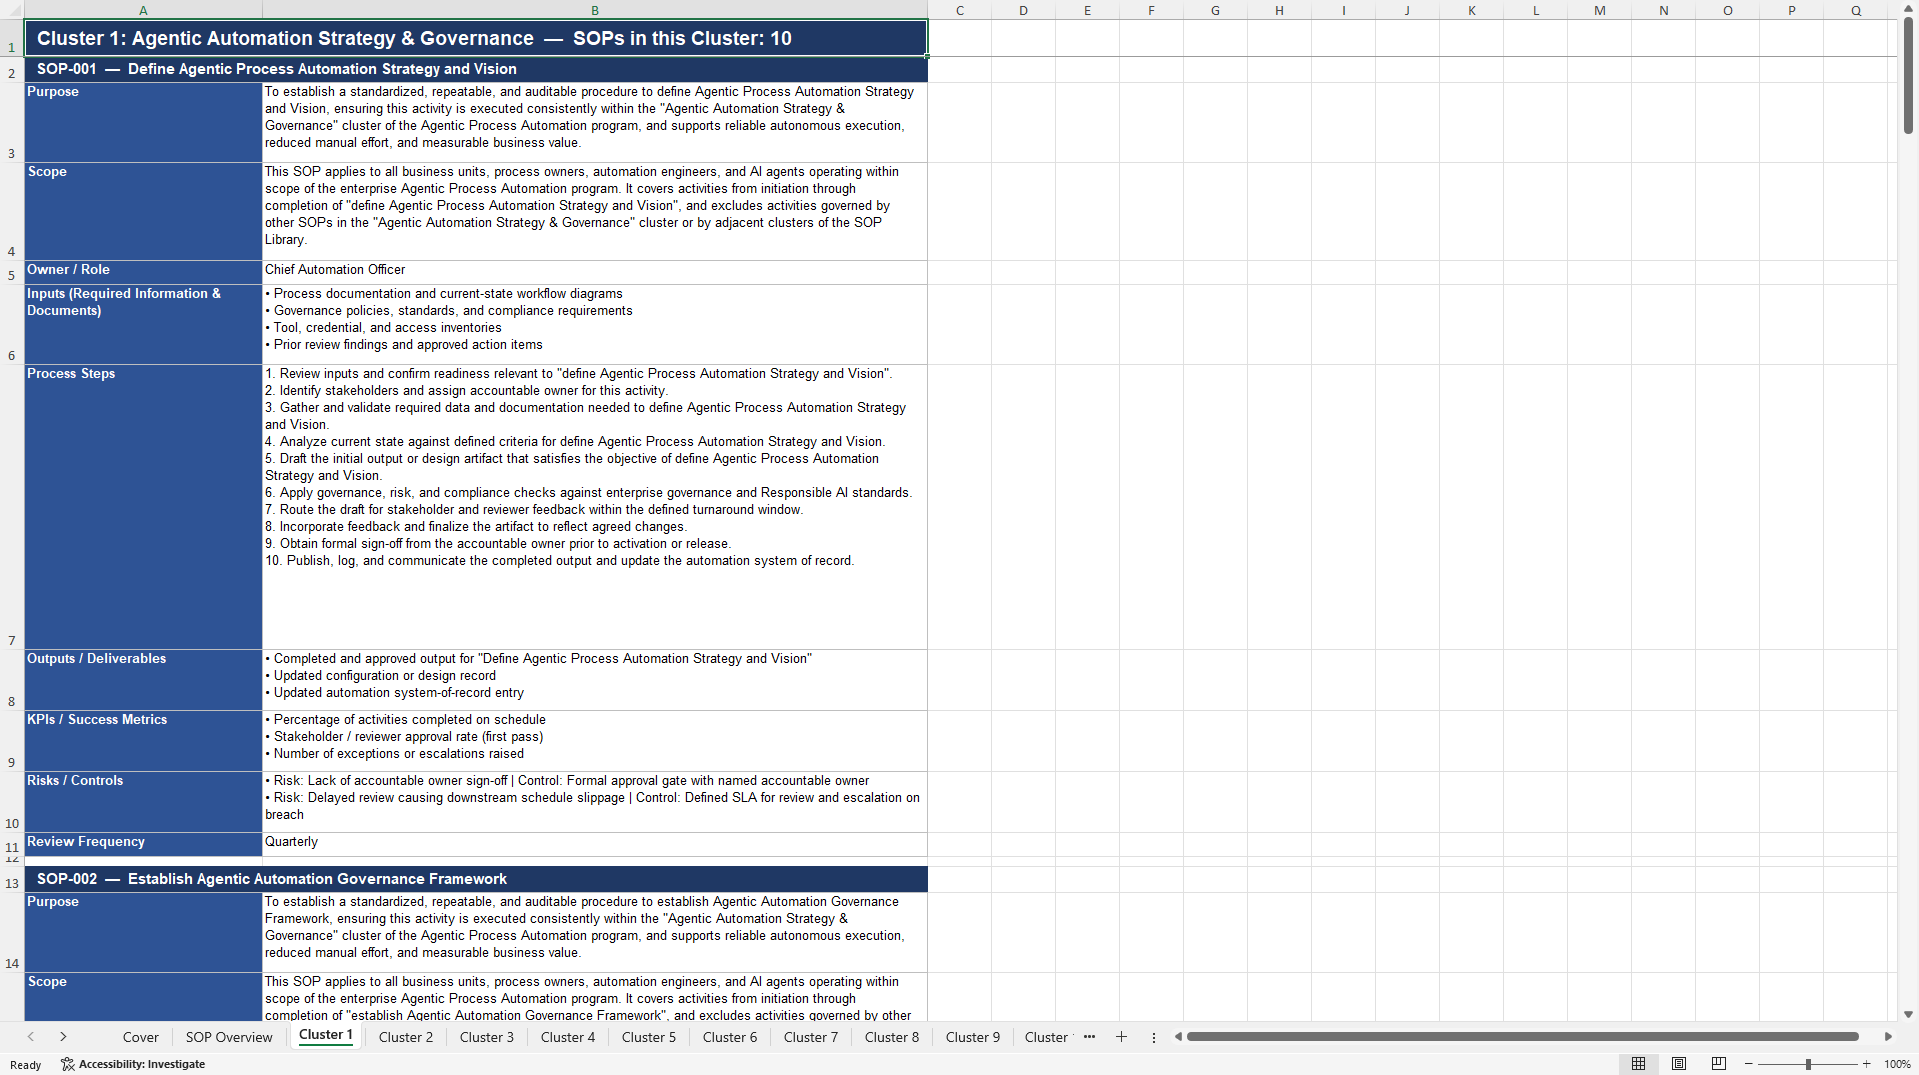Switch to the Cluster 6 sheet
This screenshot has height=1075, width=1919.
click(x=730, y=1037)
